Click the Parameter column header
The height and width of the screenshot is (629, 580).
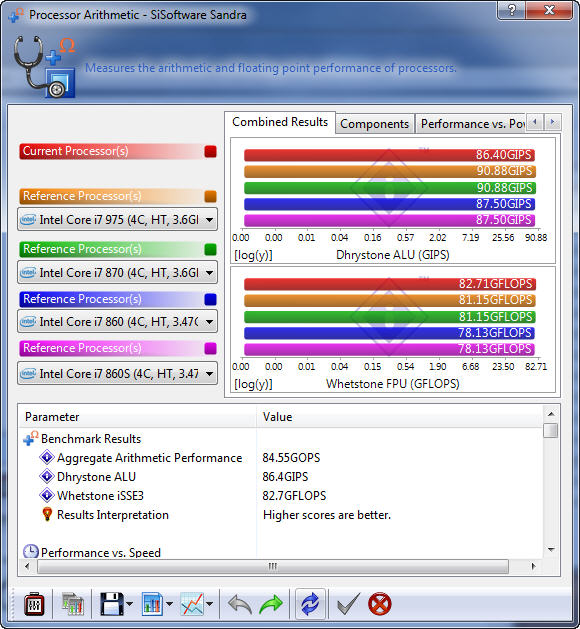[138, 417]
